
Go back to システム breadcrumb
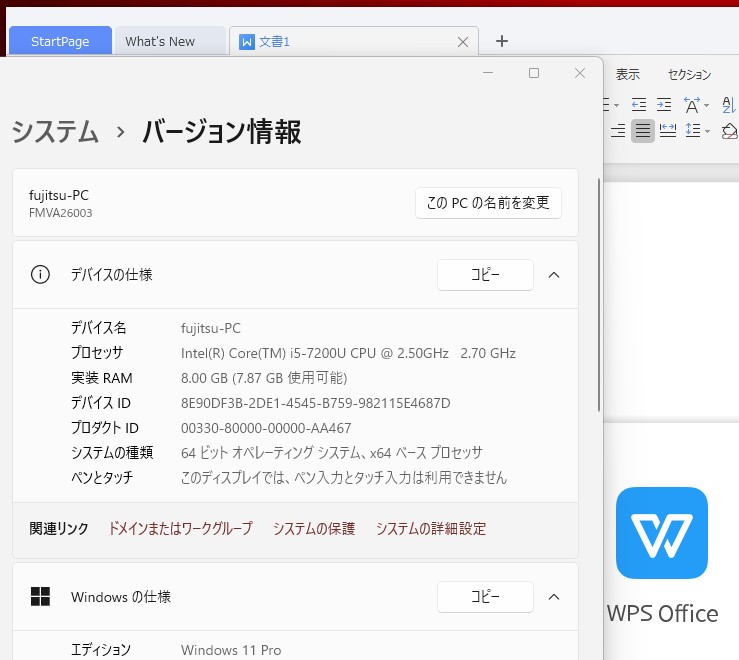coord(55,132)
